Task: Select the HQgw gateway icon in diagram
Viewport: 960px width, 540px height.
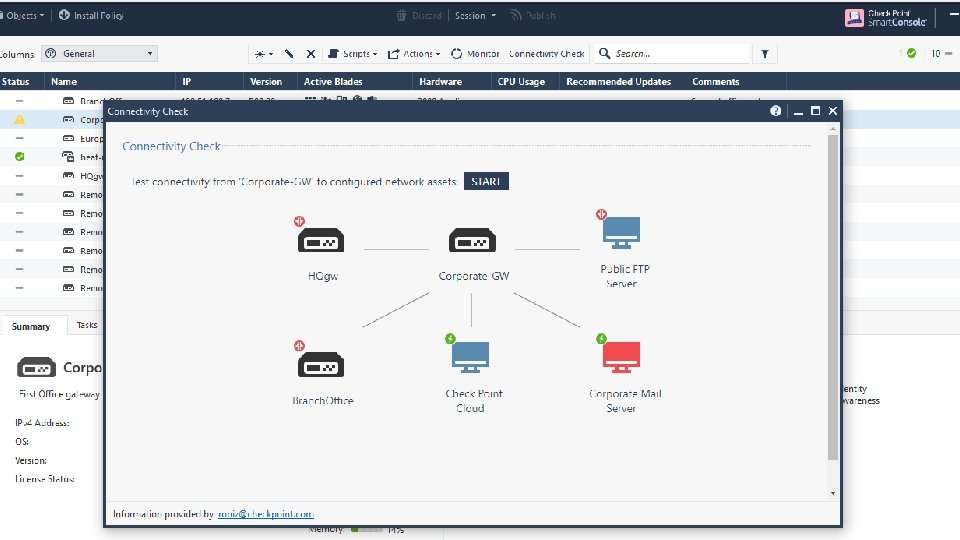Action: (x=321, y=240)
